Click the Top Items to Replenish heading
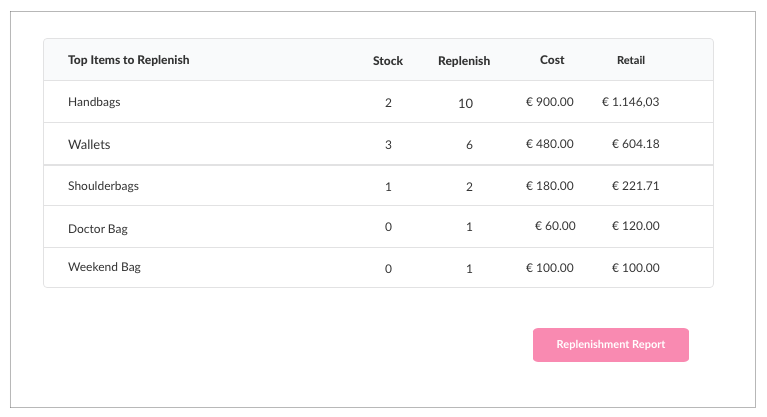The image size is (767, 417). coord(129,60)
